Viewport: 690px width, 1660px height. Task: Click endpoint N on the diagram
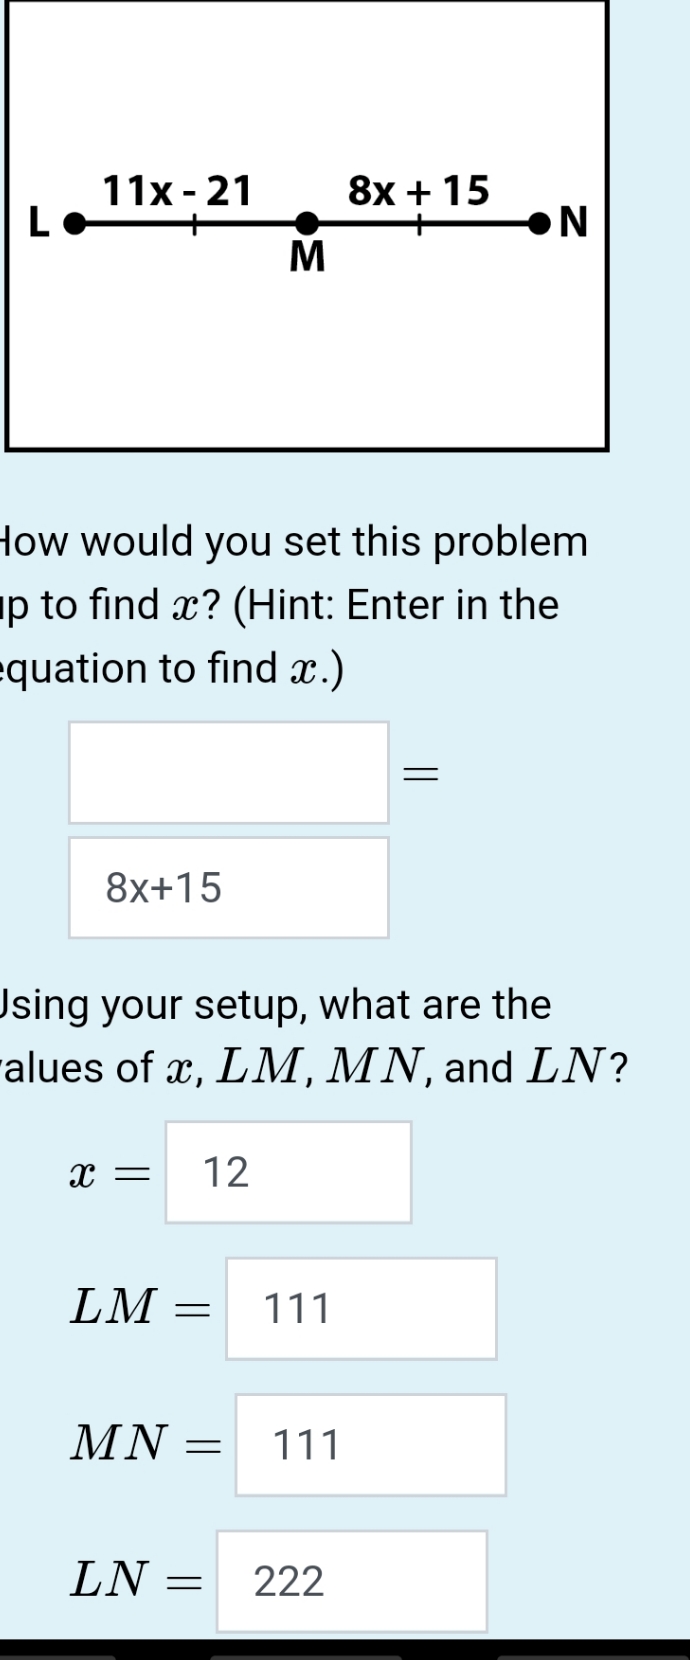(540, 221)
